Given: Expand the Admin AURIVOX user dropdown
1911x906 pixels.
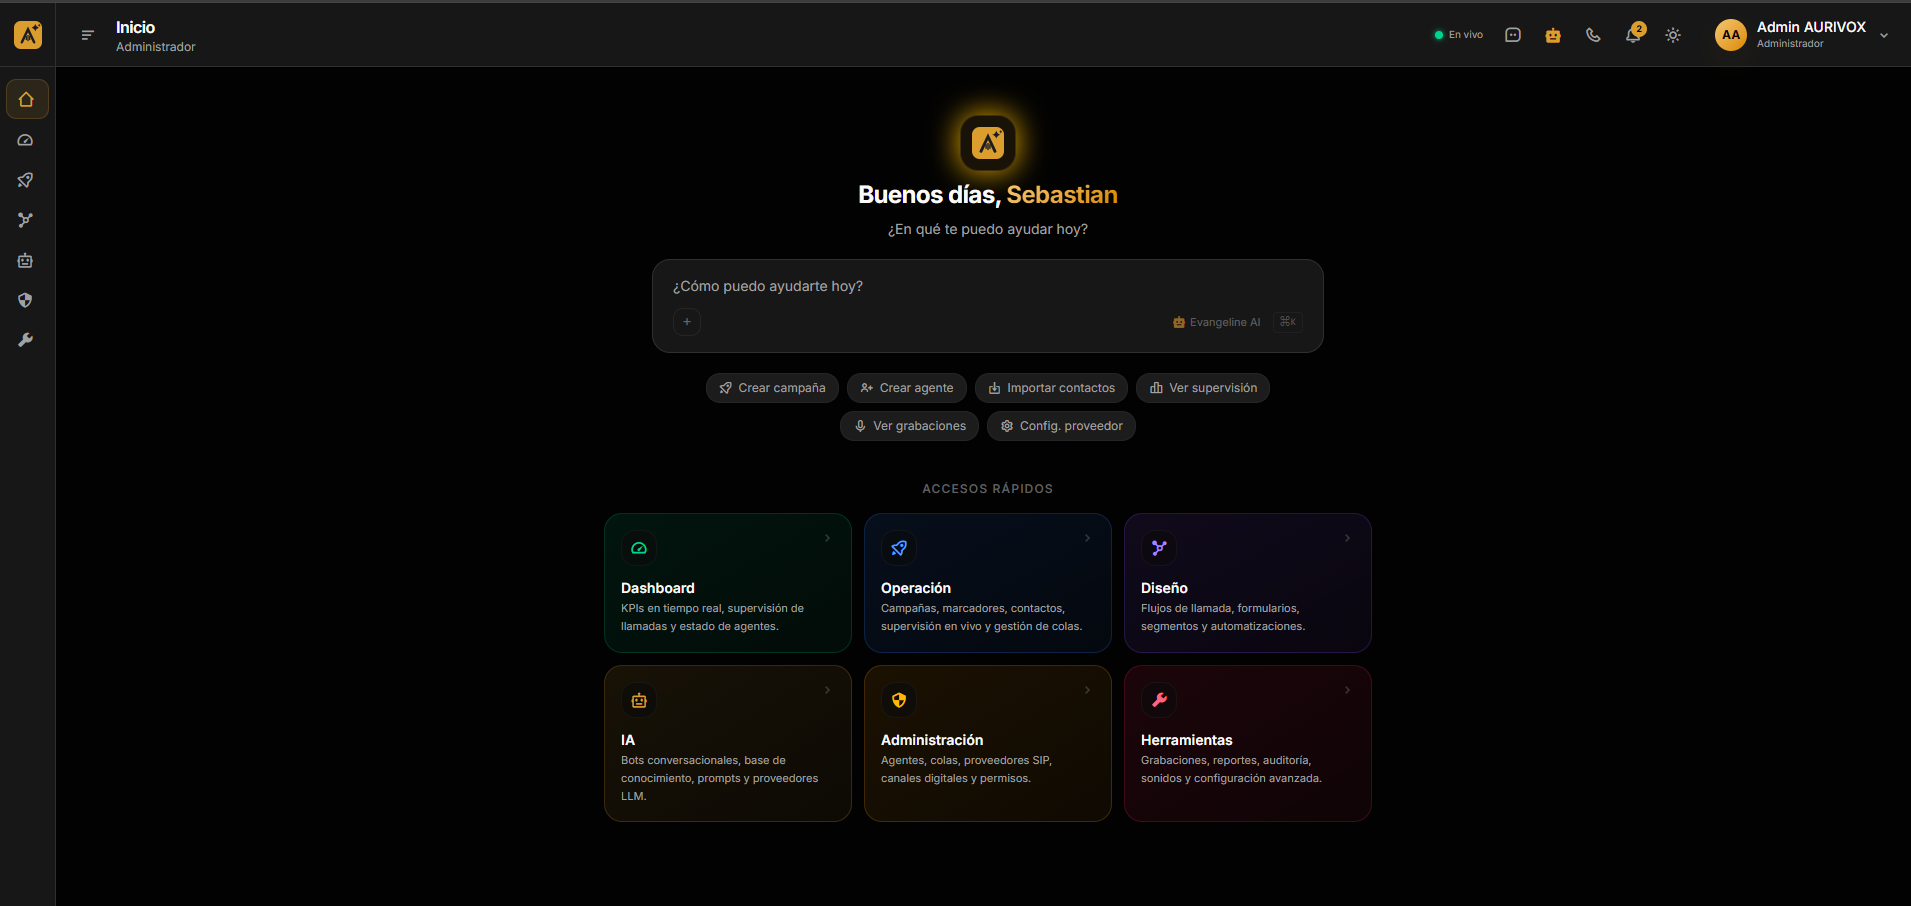Looking at the screenshot, I should [1802, 35].
